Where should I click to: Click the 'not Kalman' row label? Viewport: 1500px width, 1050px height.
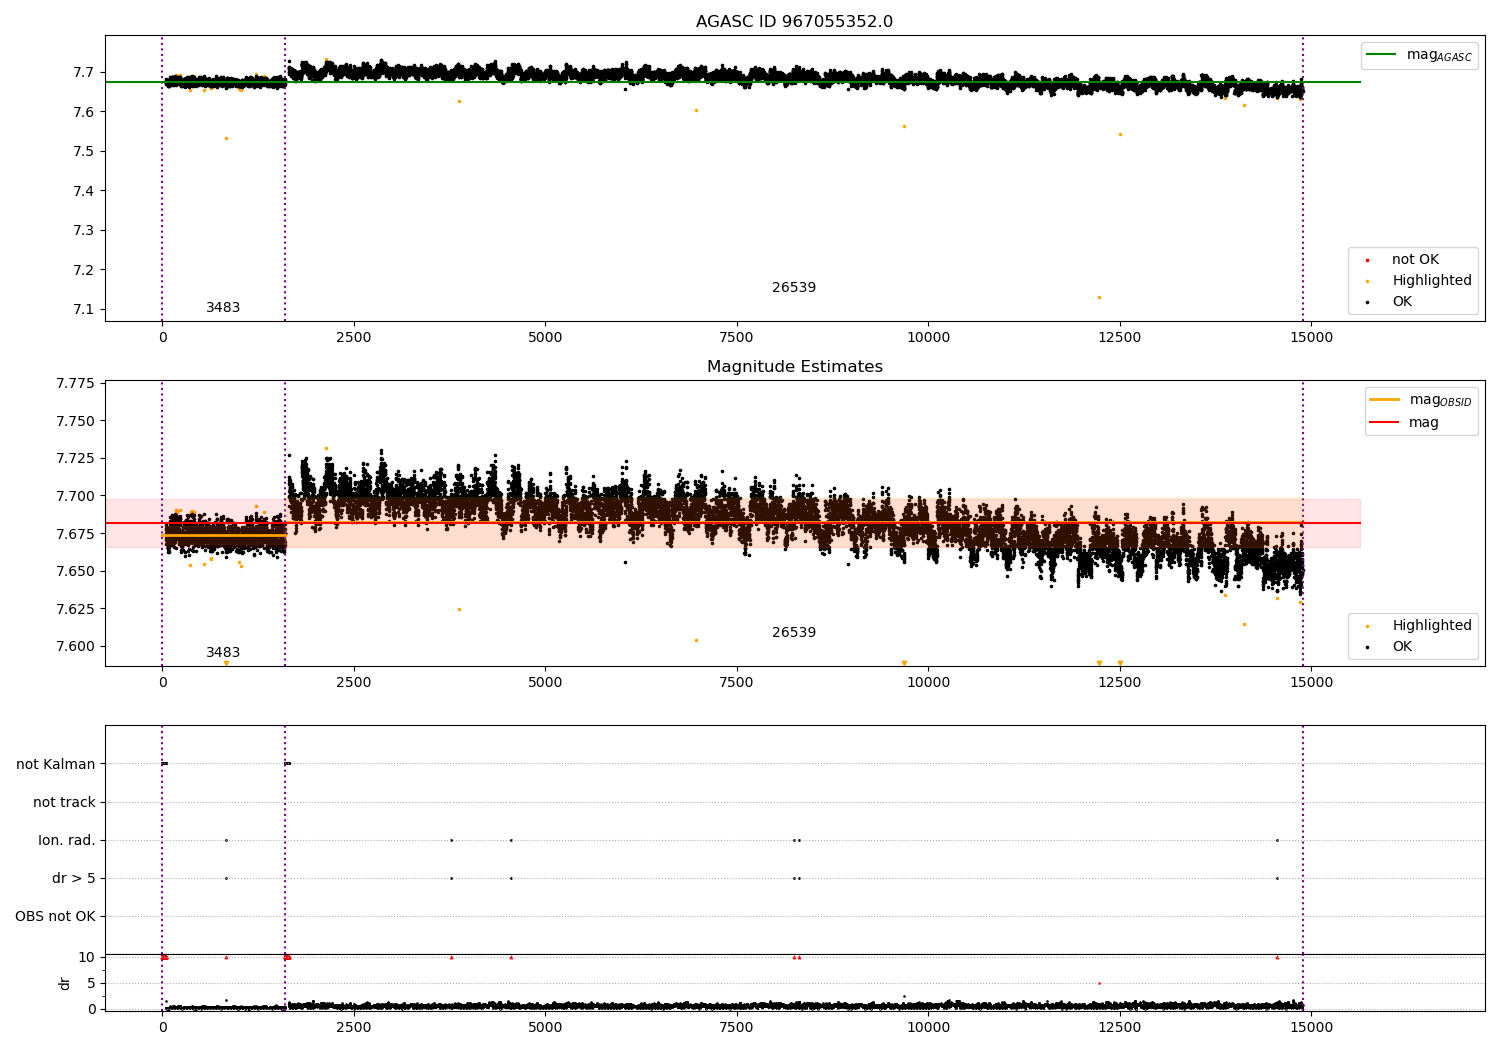click(56, 765)
